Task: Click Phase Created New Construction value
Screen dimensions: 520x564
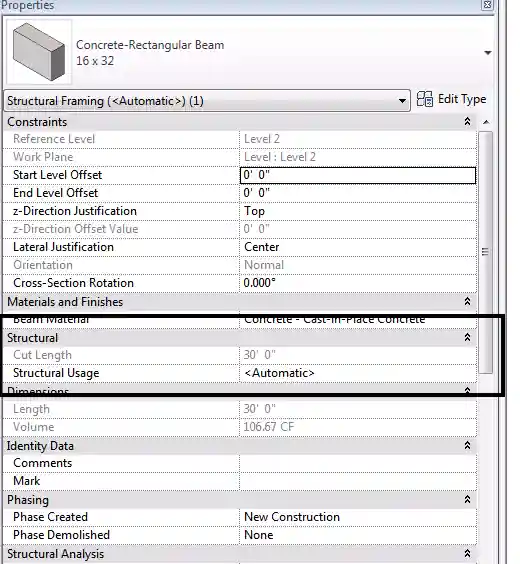Action: pyautogui.click(x=358, y=517)
